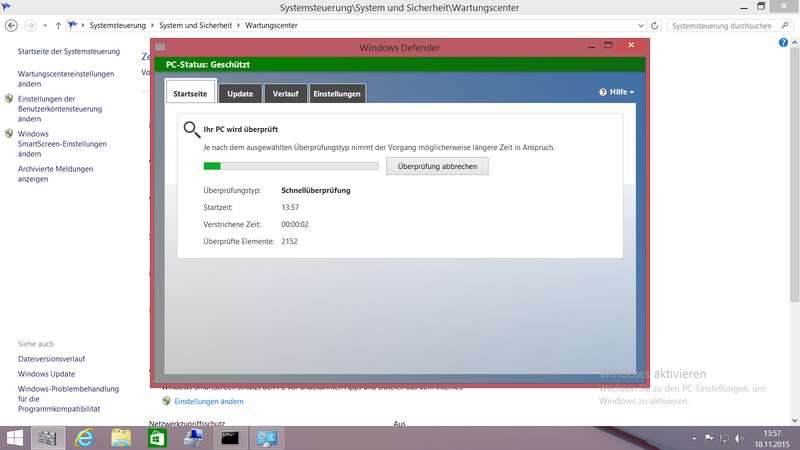Select System und Sicherheit breadcrumb
800x450 pixels.
[x=195, y=26]
